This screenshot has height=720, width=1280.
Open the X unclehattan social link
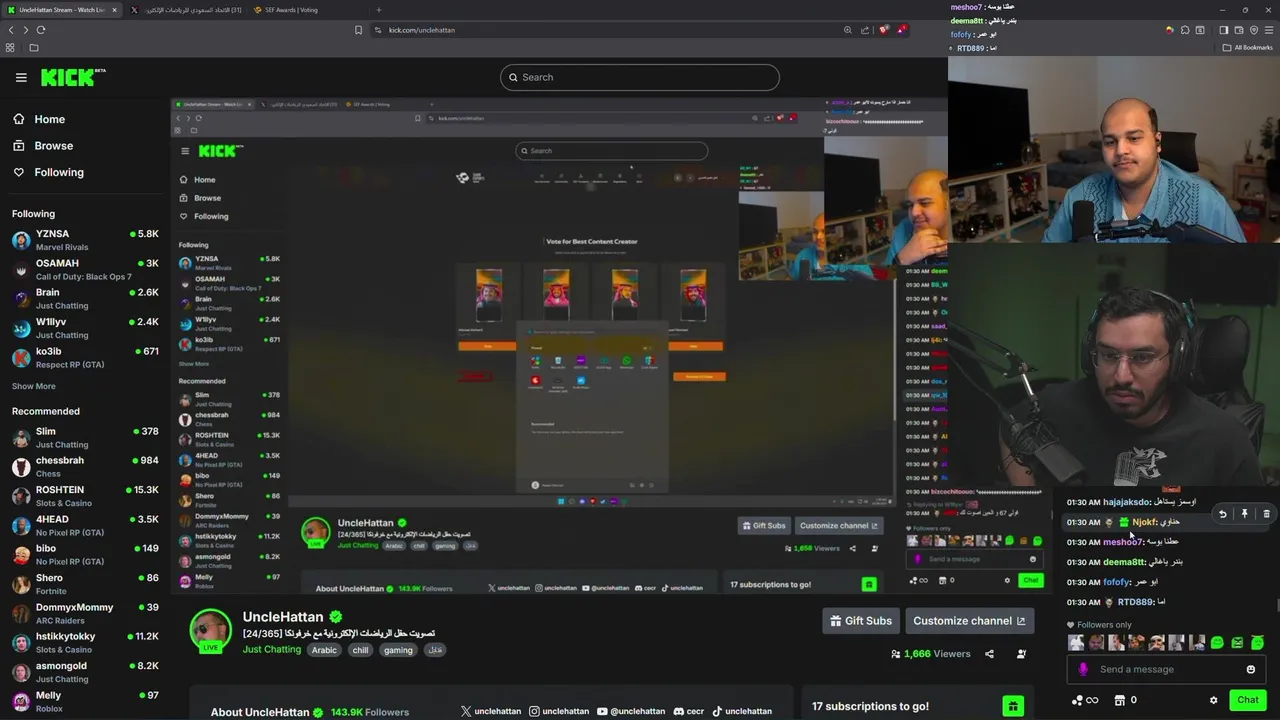491,712
